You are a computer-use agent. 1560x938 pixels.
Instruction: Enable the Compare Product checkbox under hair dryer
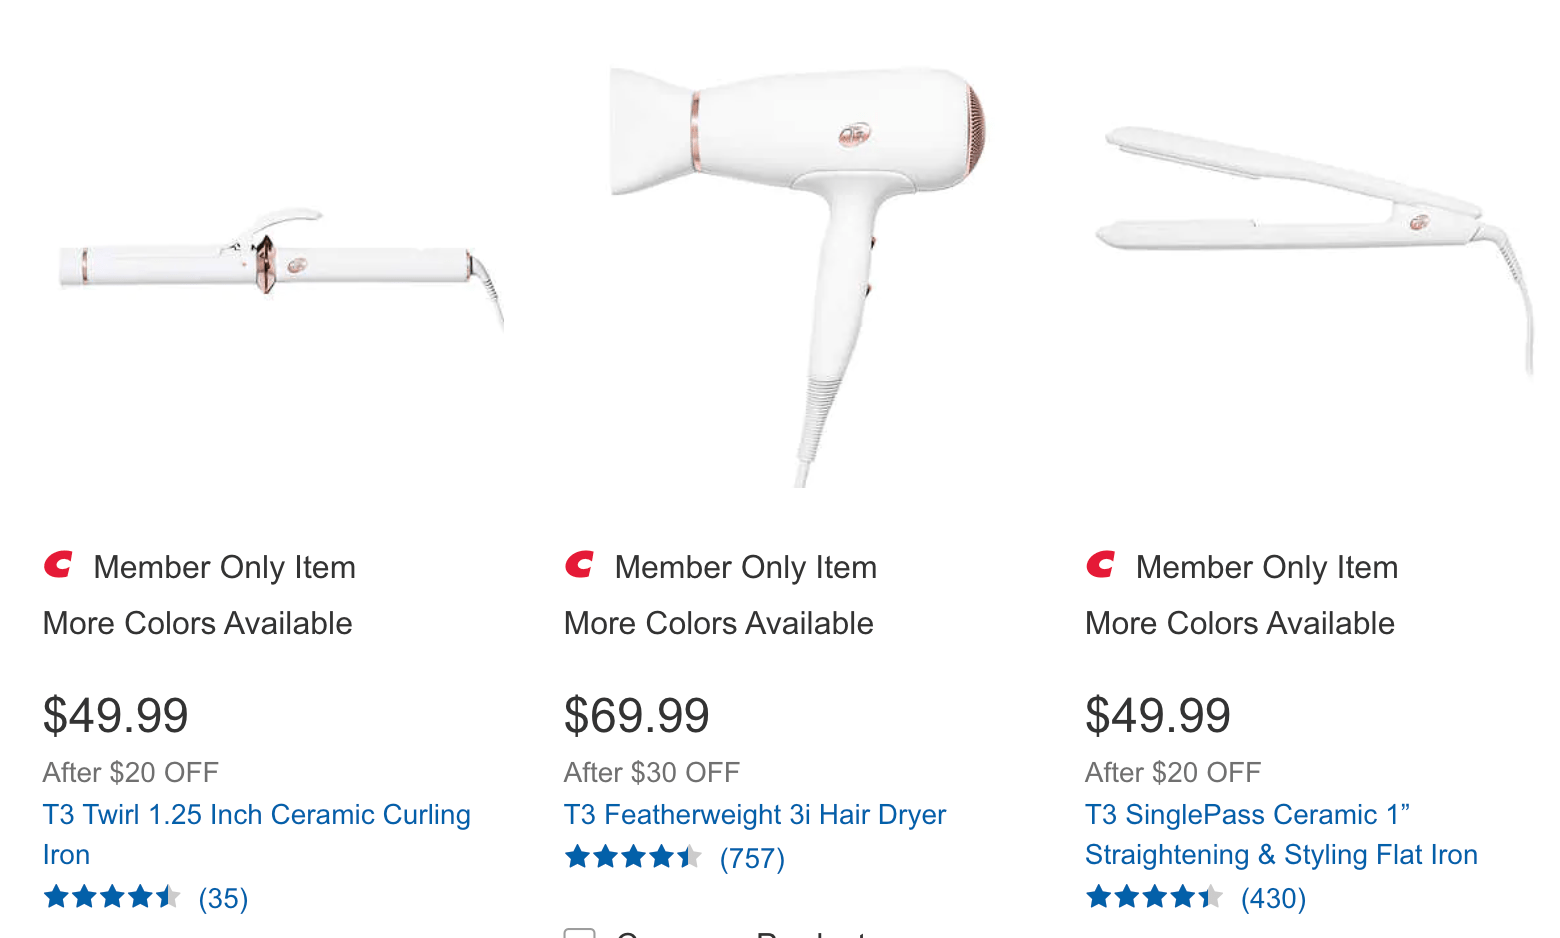(579, 934)
